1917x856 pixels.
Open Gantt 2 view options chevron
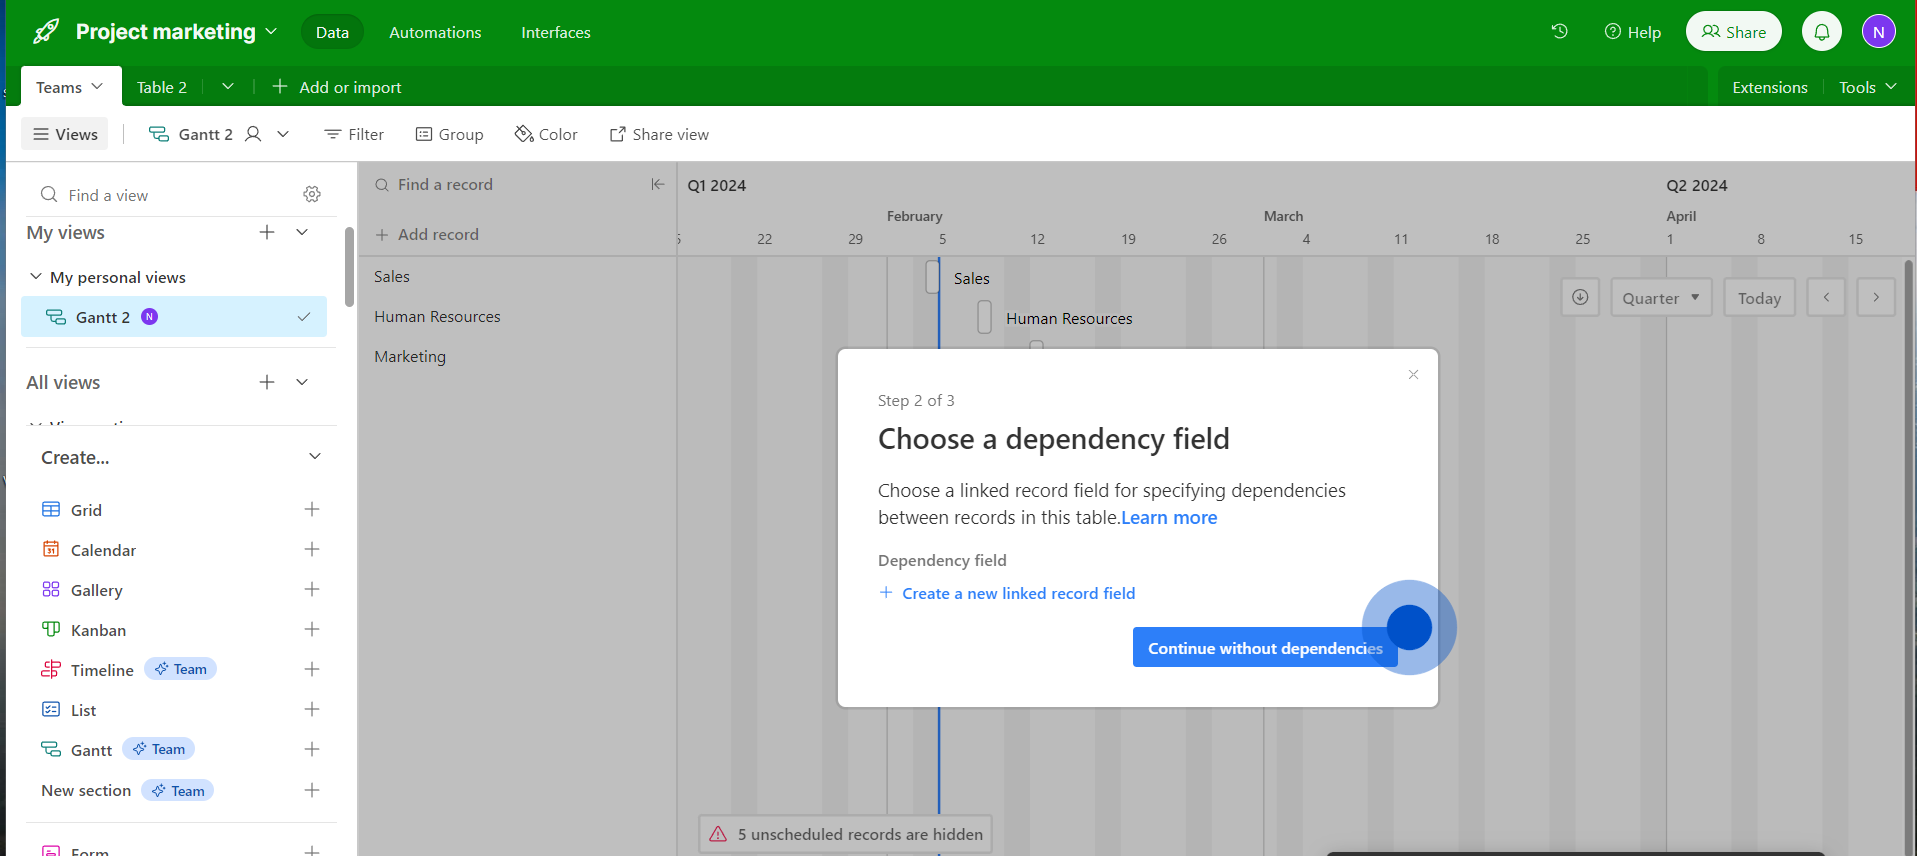coord(283,134)
